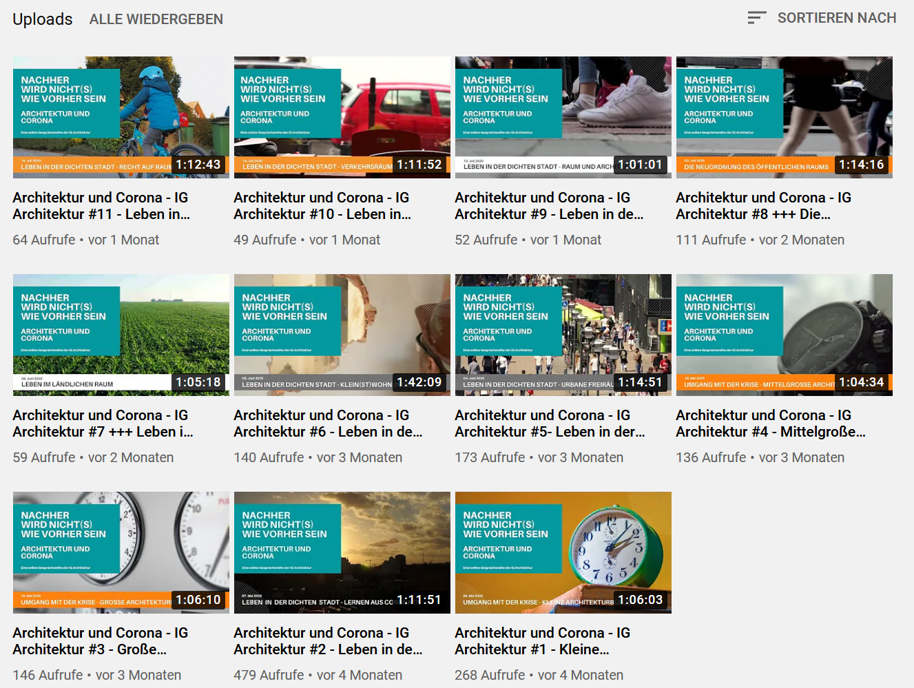914x688 pixels.
Task: Click title link of Architektur #11 video
Action: point(101,206)
